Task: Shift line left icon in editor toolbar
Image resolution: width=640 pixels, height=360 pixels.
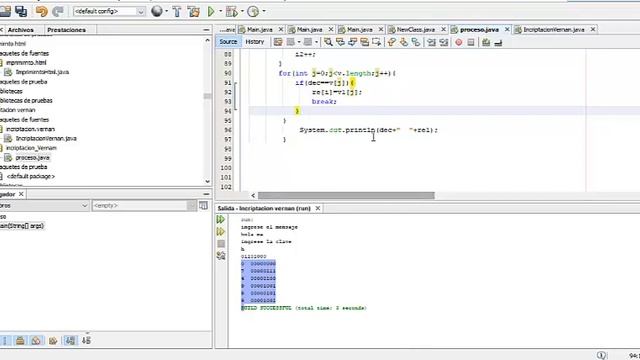Action: point(431,42)
